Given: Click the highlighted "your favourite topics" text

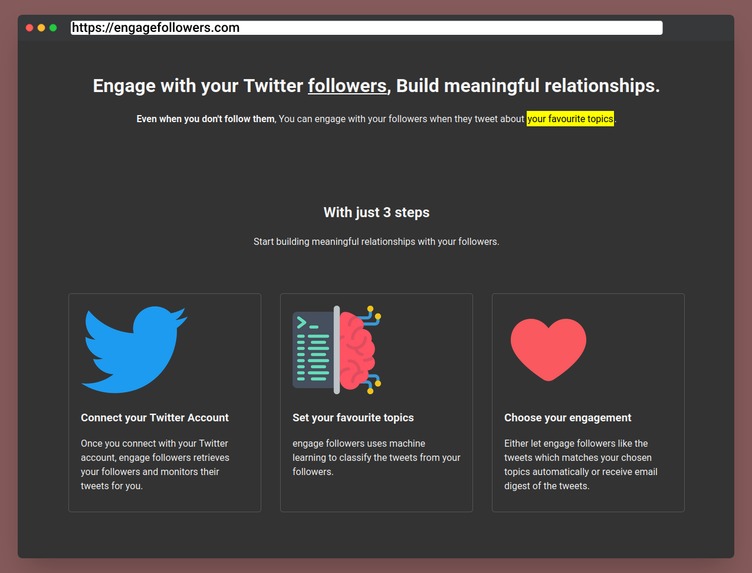Looking at the screenshot, I should click(x=570, y=118).
